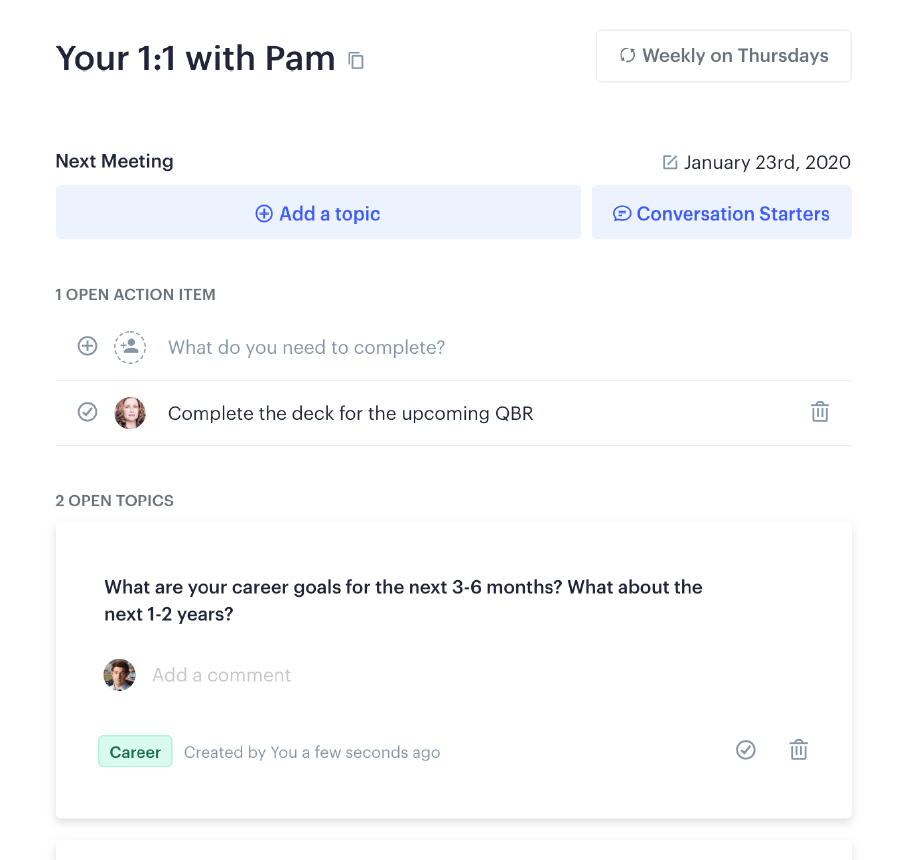This screenshot has height=860, width=900.
Task: Click the speech bubble icon in Conversation Starters
Action: (x=622, y=214)
